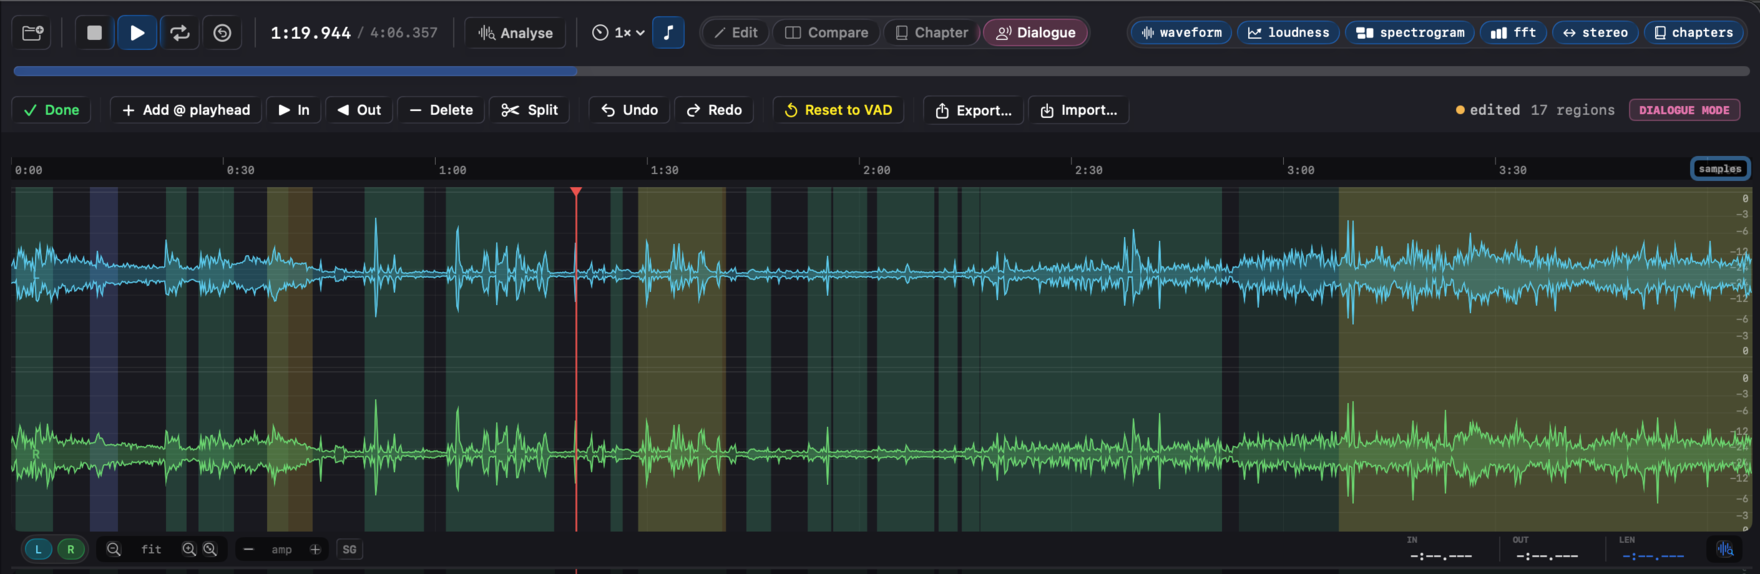Open the Export… dialog
The image size is (1760, 574).
coord(974,110)
